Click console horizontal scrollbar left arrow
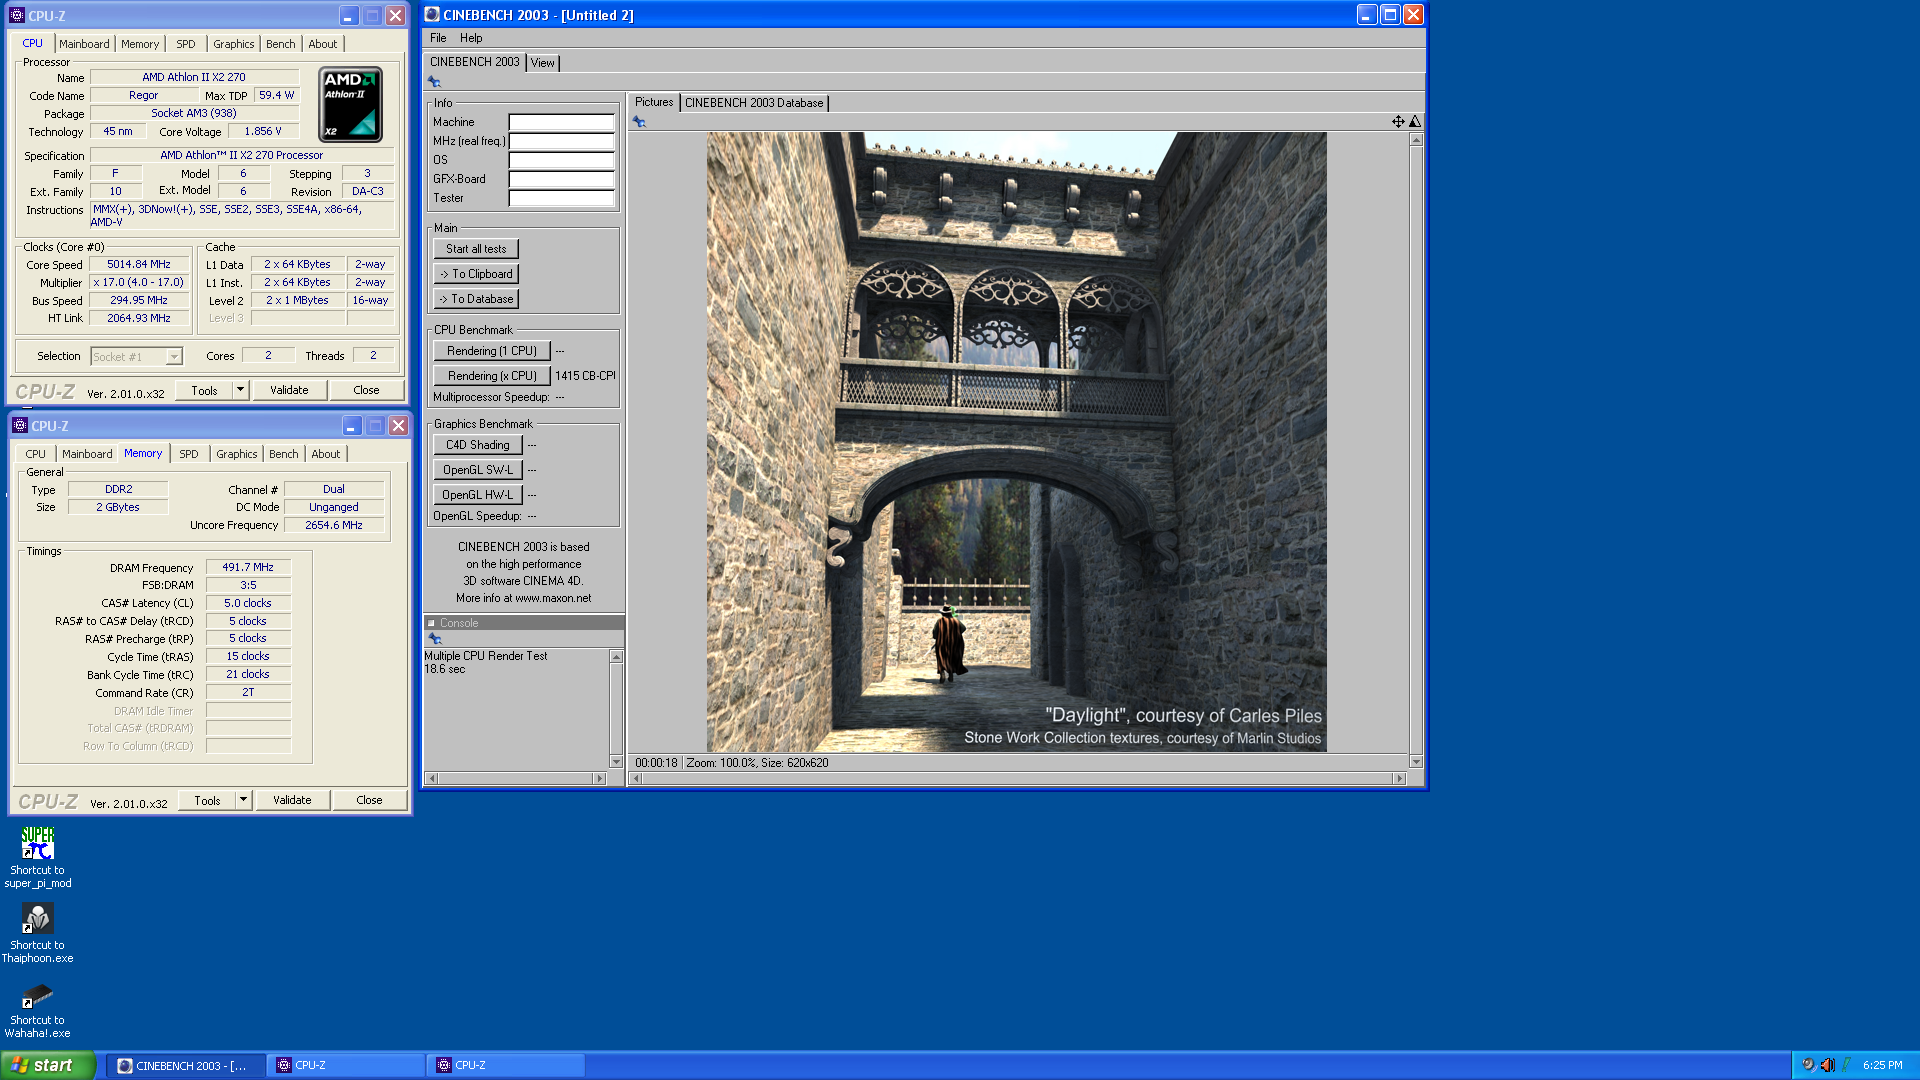Screen dimensions: 1920x1080 pyautogui.click(x=432, y=778)
